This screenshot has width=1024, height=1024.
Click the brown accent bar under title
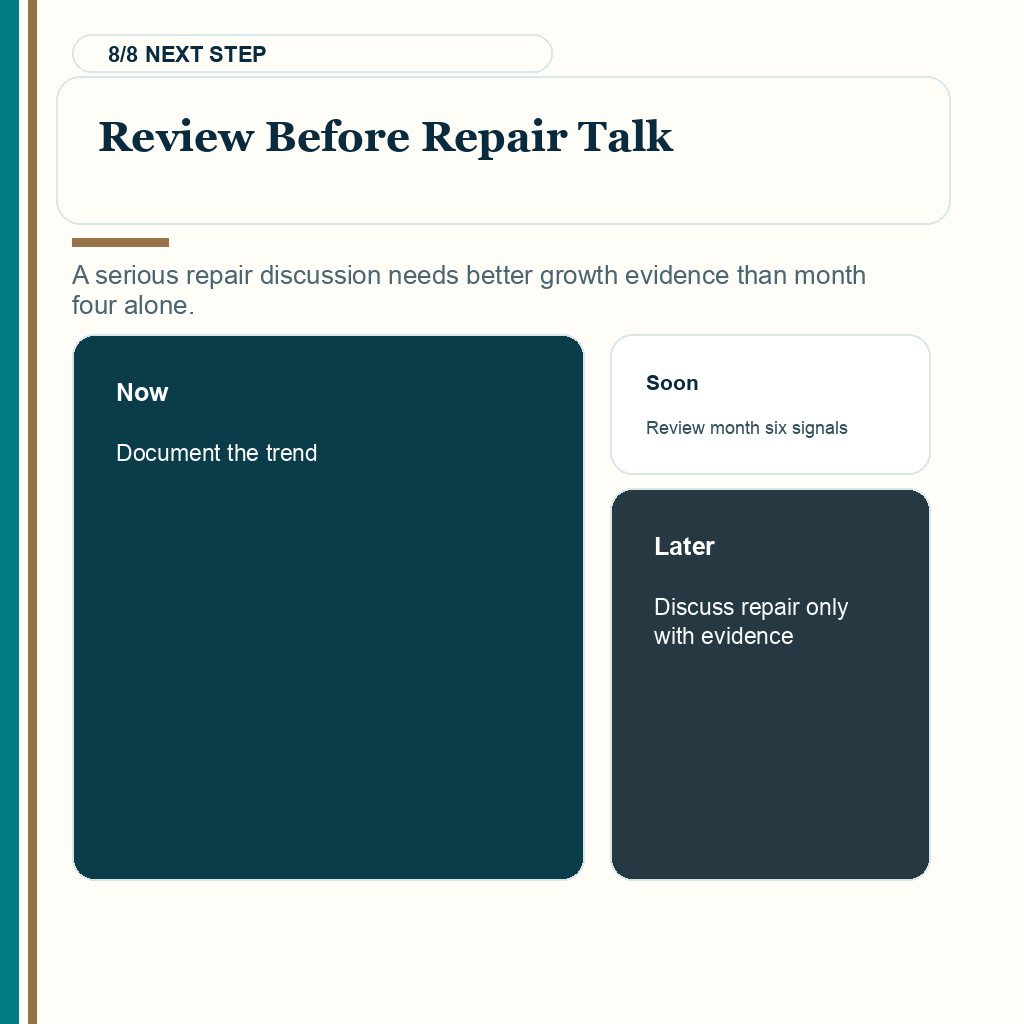click(x=120, y=242)
